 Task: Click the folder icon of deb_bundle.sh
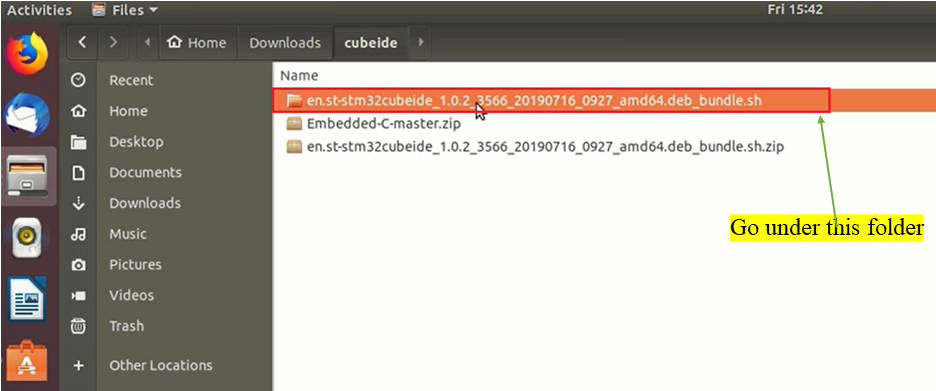click(294, 100)
